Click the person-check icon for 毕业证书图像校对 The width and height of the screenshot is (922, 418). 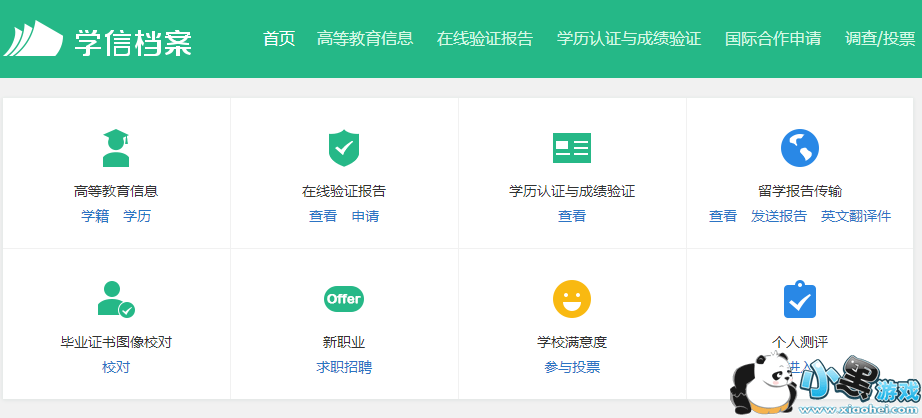116,299
